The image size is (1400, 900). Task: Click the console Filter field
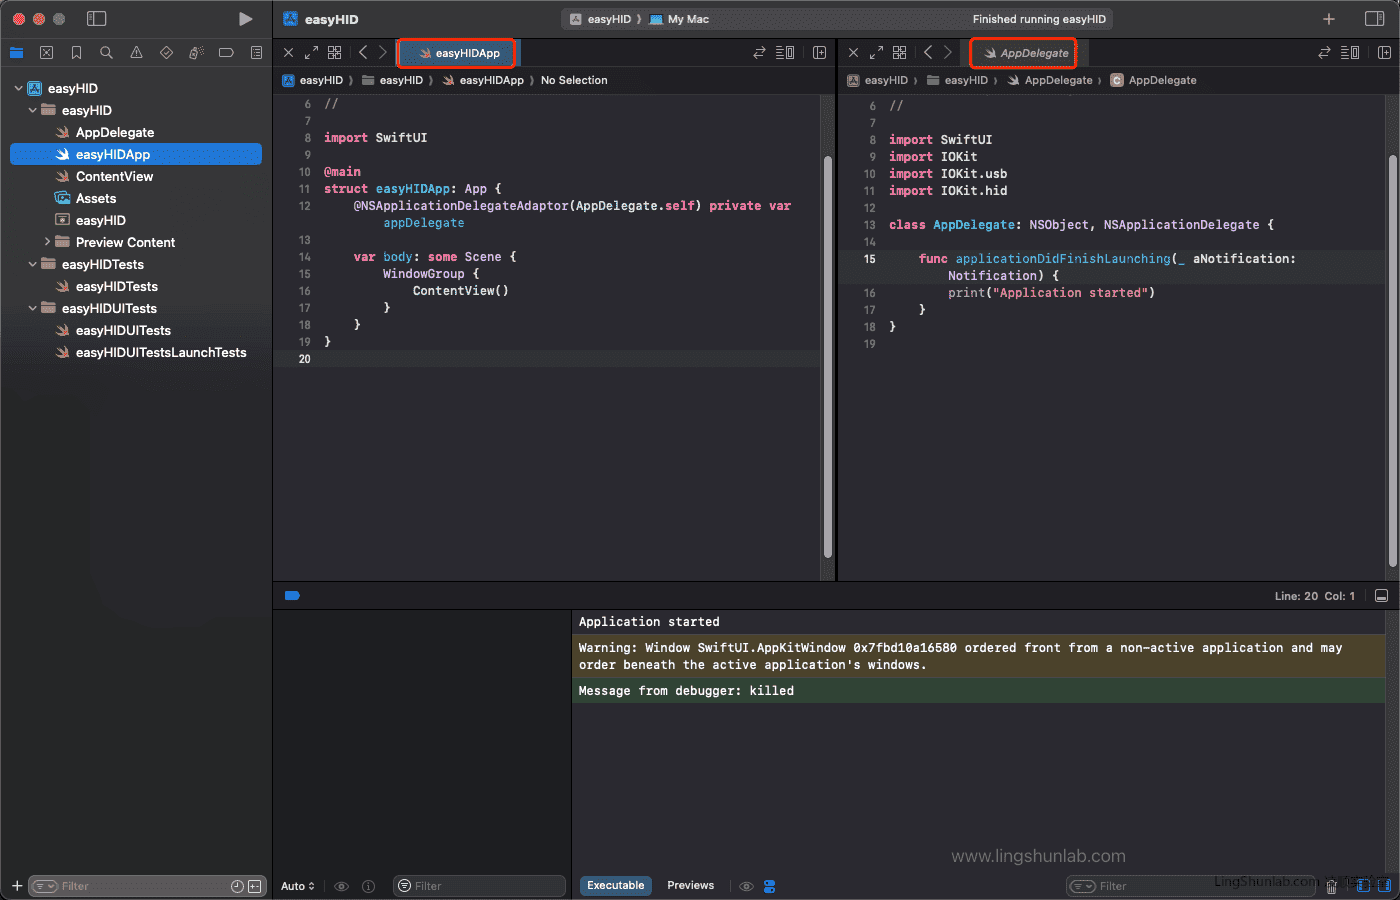pos(1190,886)
